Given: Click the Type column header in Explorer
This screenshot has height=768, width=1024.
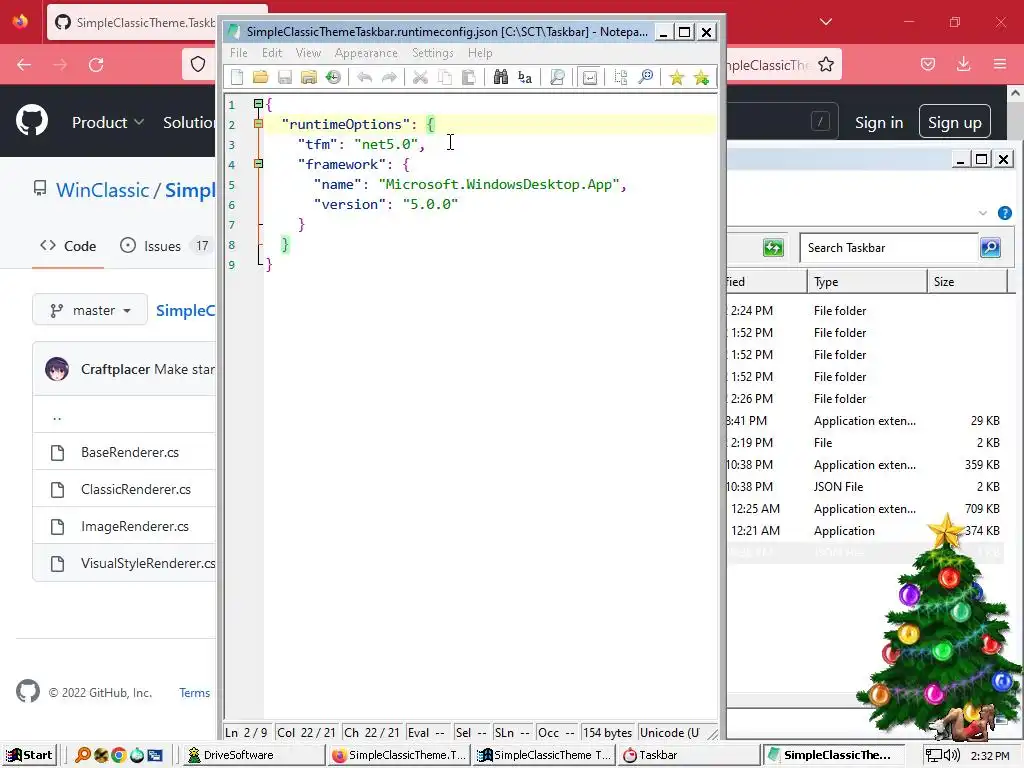Looking at the screenshot, I should pyautogui.click(x=867, y=281).
